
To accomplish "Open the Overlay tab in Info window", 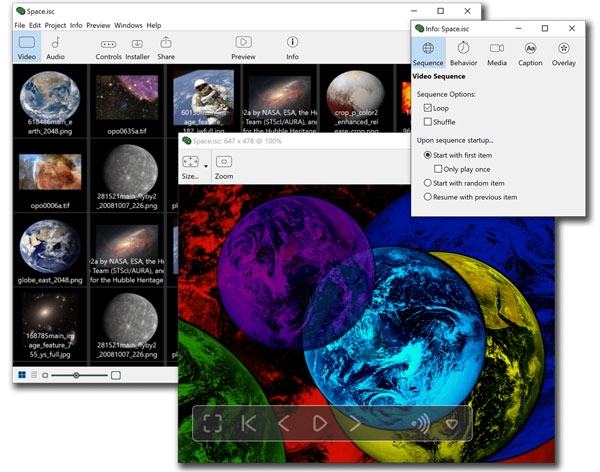I will (x=564, y=54).
